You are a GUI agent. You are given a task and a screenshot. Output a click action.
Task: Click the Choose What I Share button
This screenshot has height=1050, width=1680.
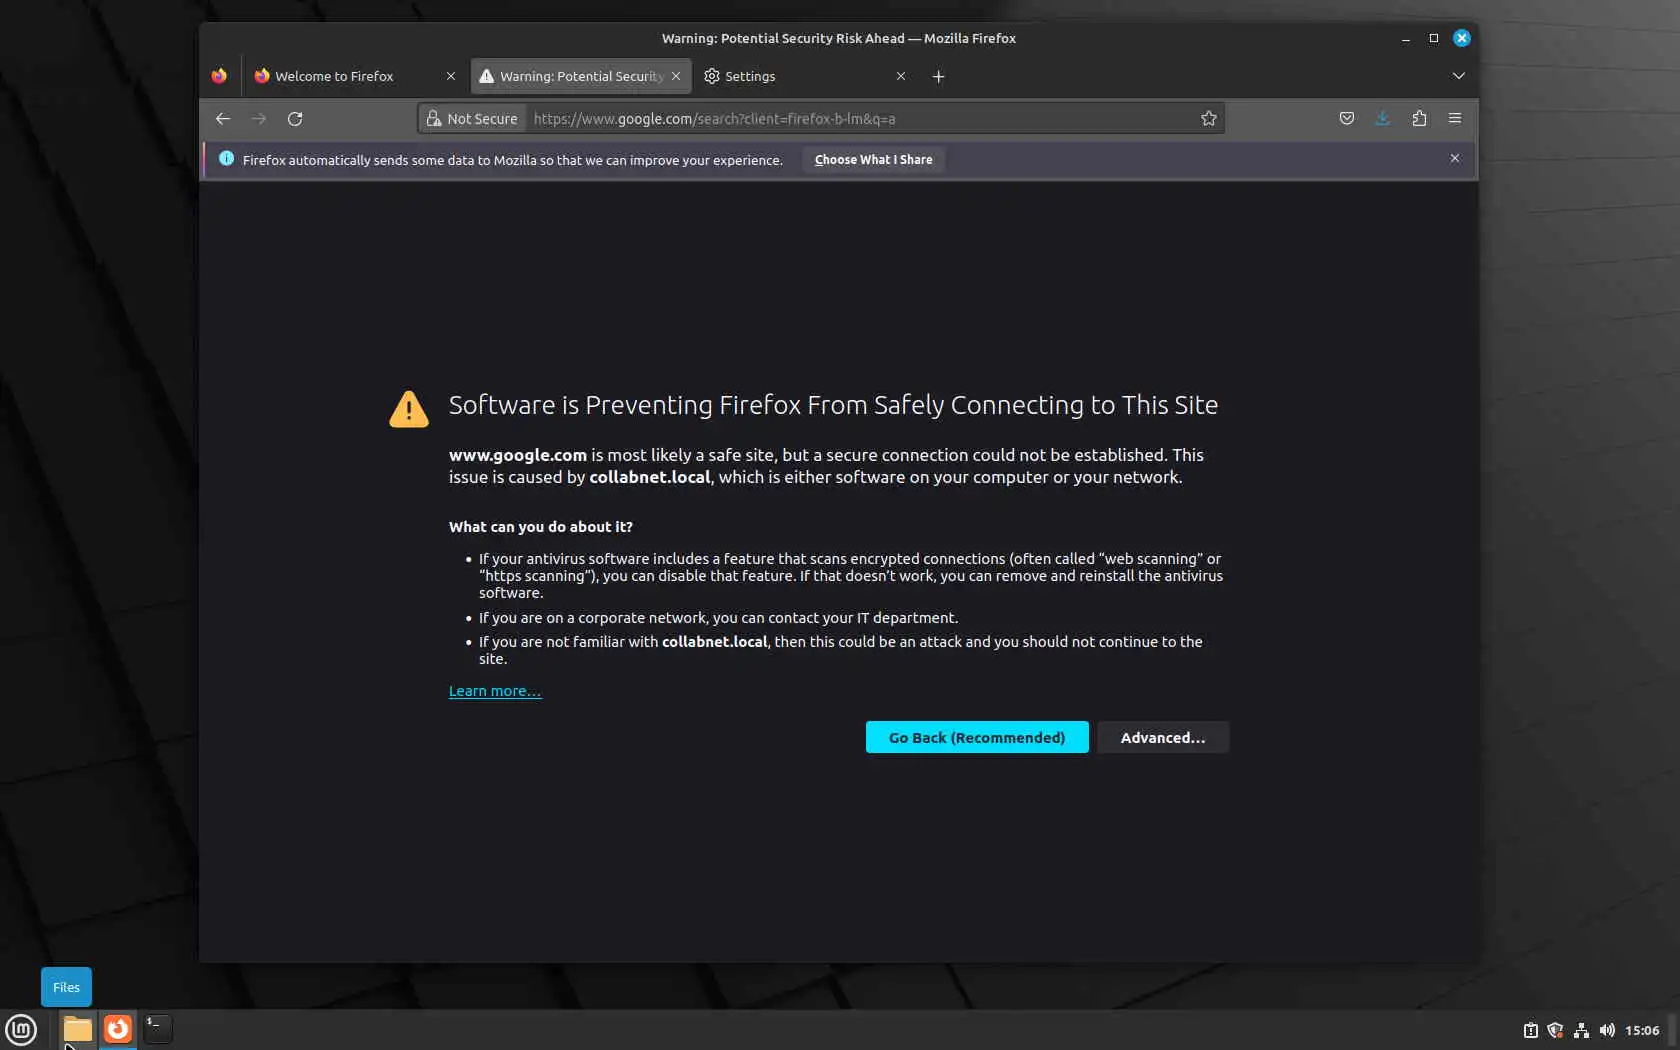click(873, 160)
